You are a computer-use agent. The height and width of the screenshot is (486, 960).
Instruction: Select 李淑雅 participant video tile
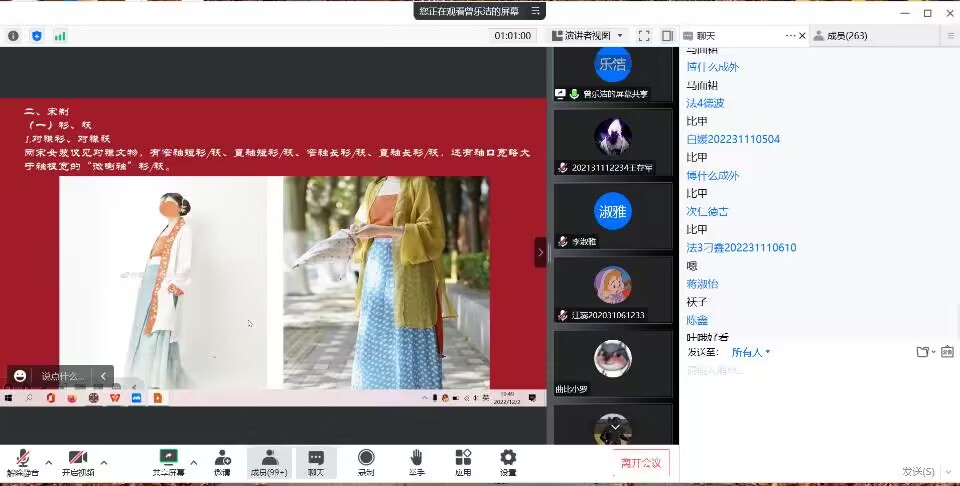pos(613,215)
